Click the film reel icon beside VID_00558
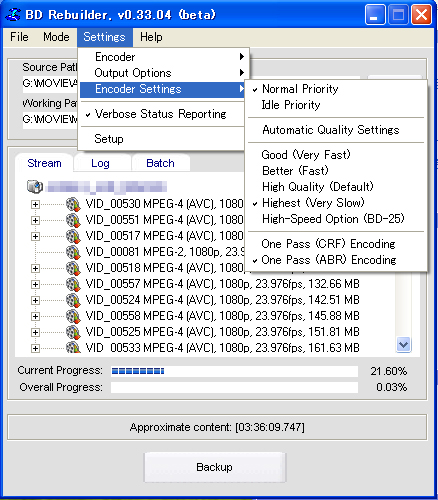Viewport: 438px width, 500px height. click(73, 316)
